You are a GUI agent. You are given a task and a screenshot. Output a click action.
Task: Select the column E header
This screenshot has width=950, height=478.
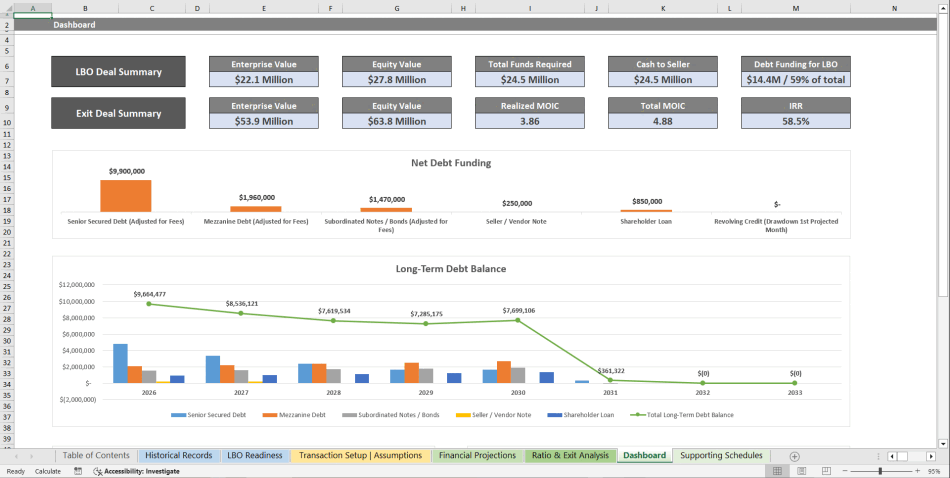click(263, 8)
